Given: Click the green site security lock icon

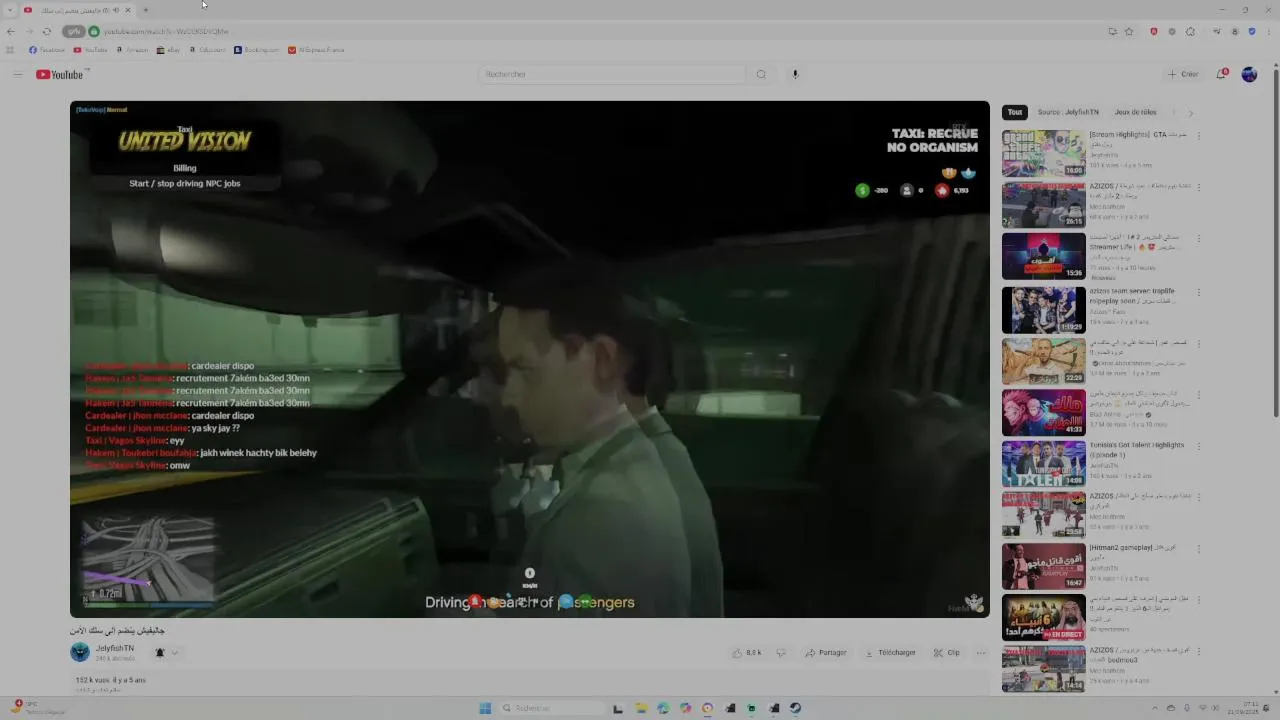Looking at the screenshot, I should (x=94, y=31).
